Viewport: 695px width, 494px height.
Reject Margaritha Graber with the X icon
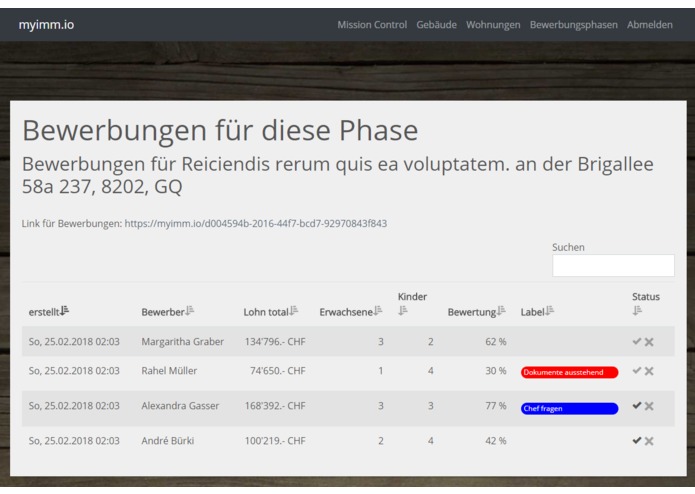649,342
